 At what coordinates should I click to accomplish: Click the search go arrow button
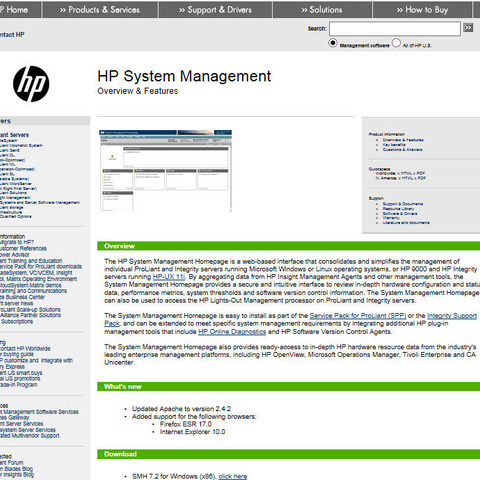point(468,28)
